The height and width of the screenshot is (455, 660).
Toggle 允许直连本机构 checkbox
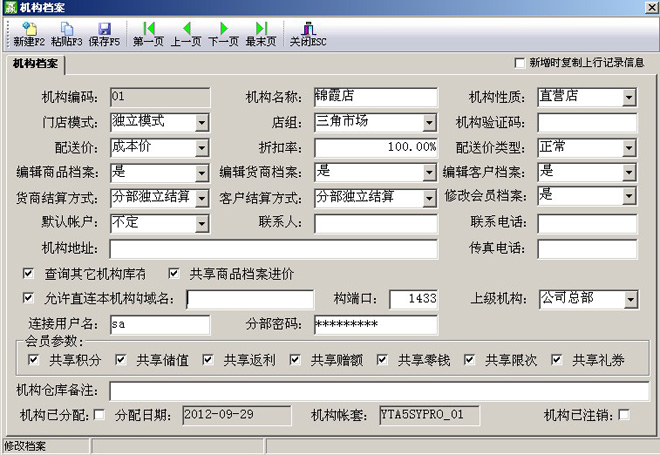pos(28,298)
